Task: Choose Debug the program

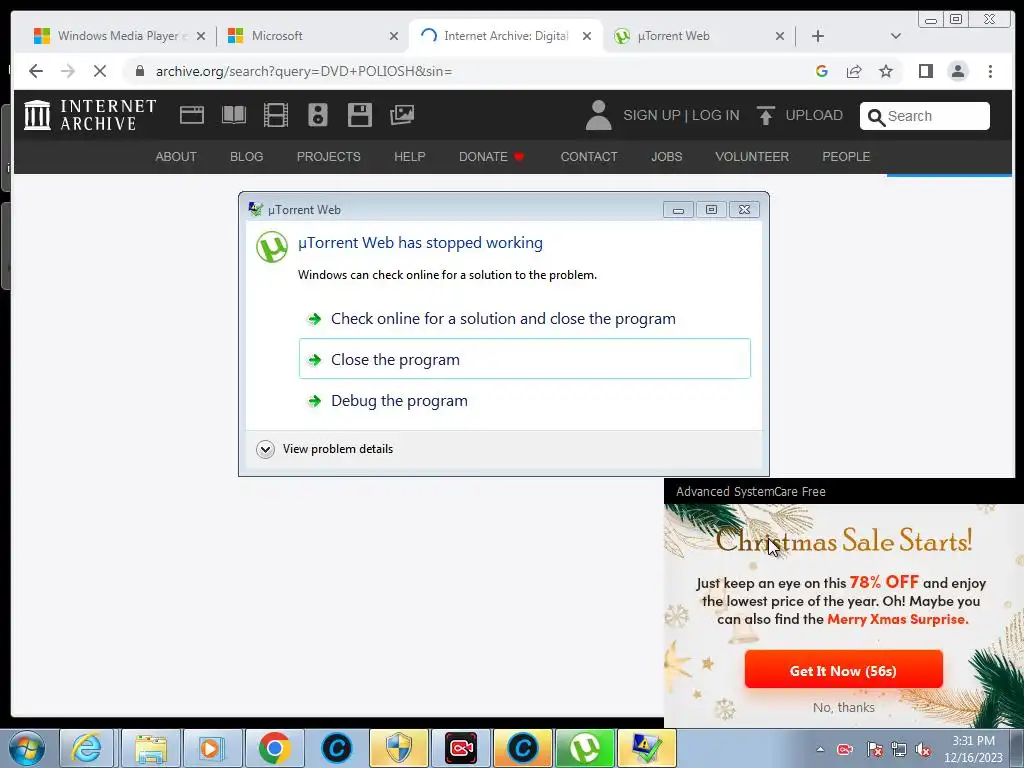Action: point(524,400)
